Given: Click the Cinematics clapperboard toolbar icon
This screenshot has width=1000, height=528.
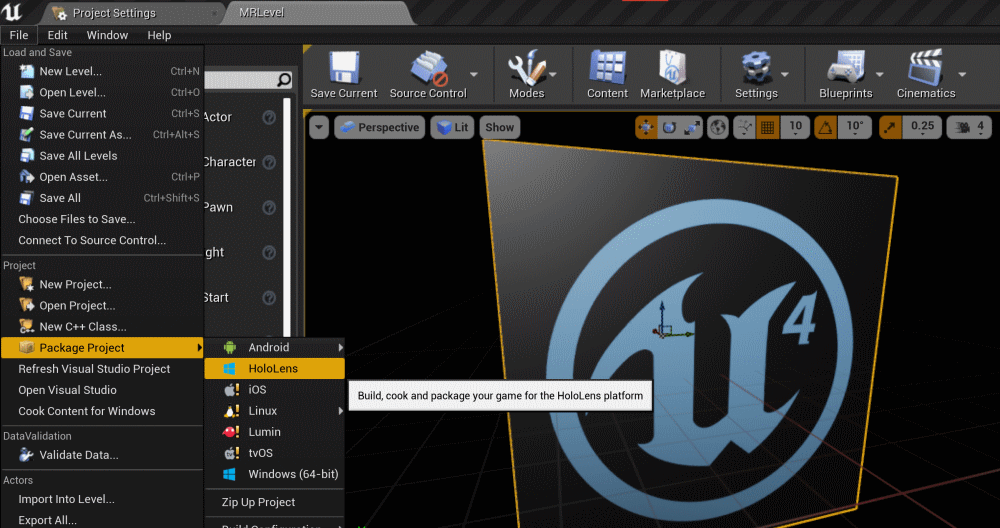Looking at the screenshot, I should [x=925, y=68].
